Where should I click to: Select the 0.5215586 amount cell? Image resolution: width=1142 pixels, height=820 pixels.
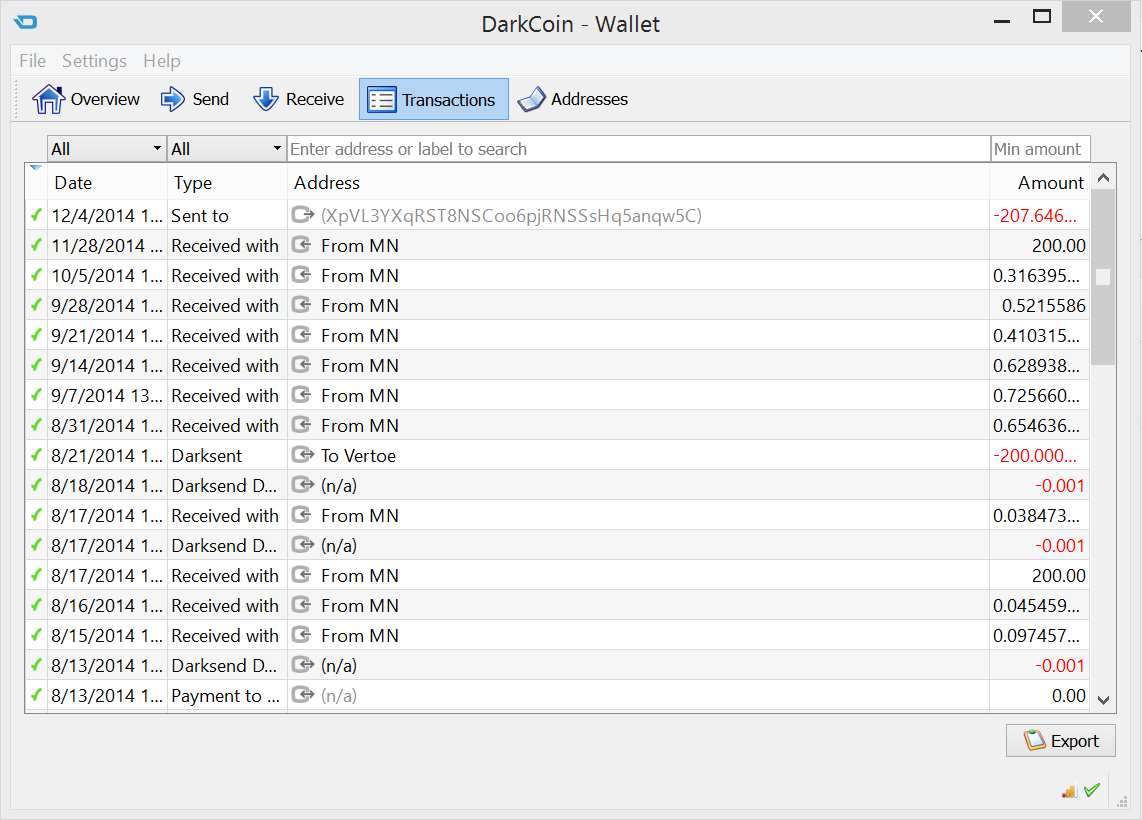1039,305
